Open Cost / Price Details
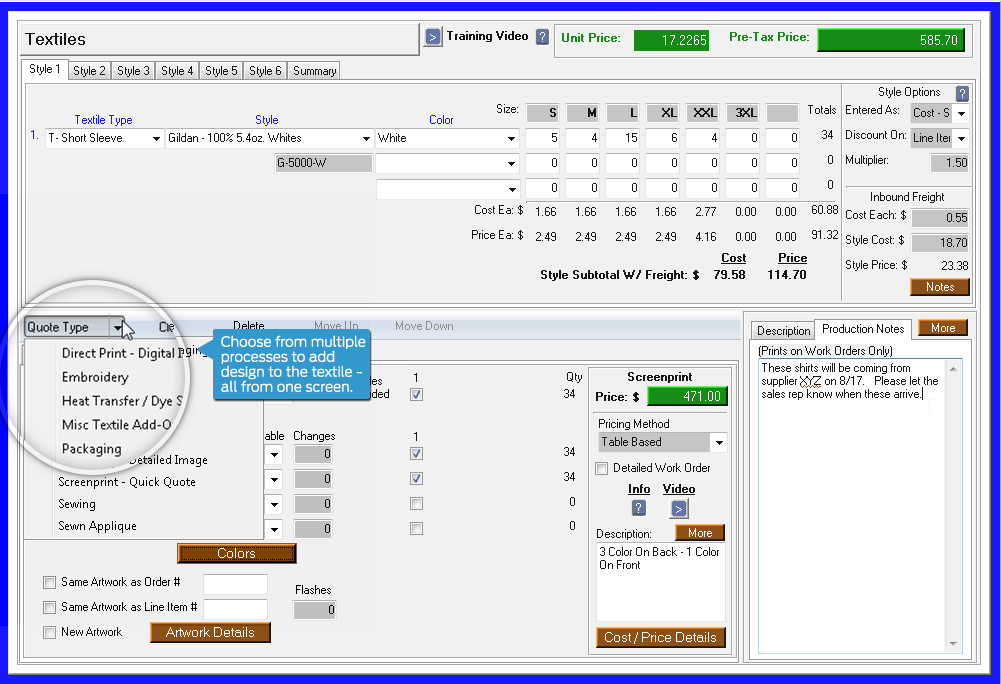The width and height of the screenshot is (1001, 684). coord(660,637)
